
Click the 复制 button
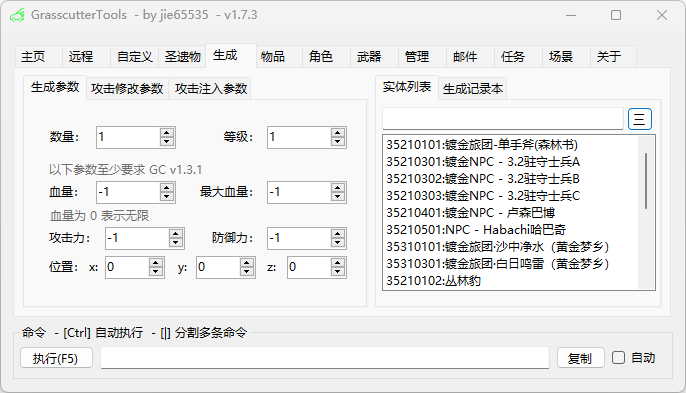click(581, 358)
